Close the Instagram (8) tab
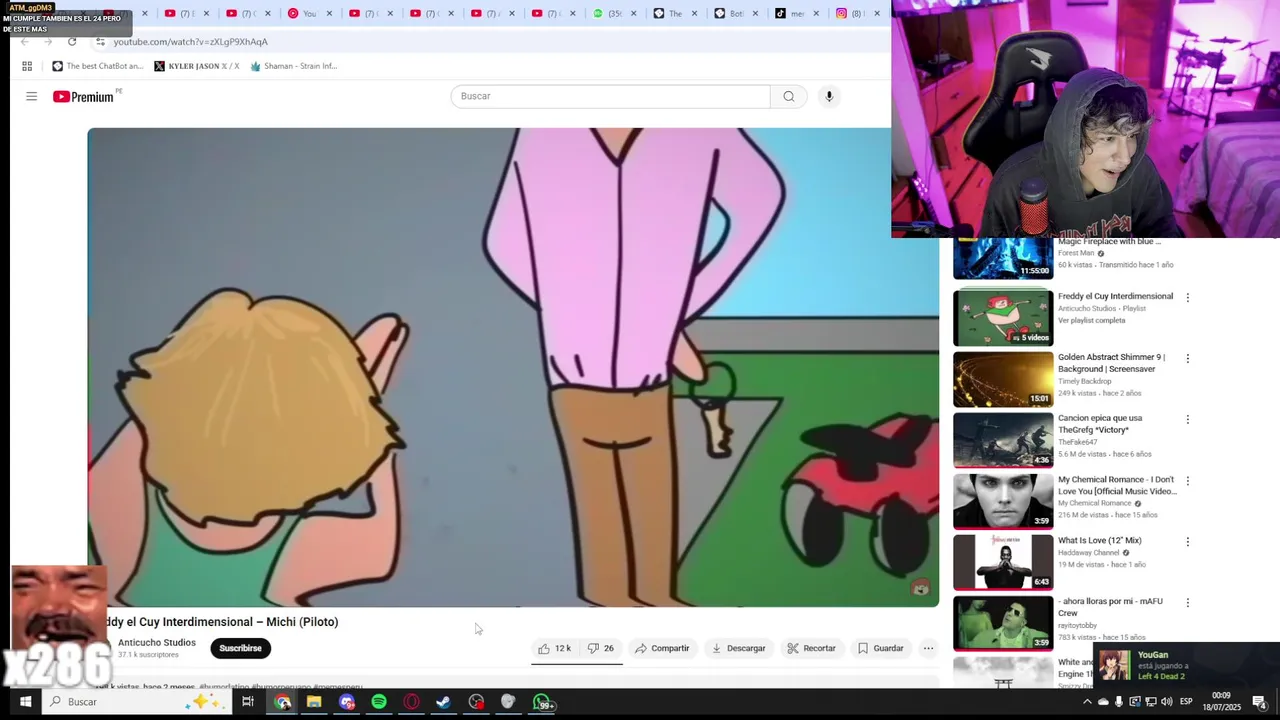The height and width of the screenshot is (720, 1280). click(877, 13)
